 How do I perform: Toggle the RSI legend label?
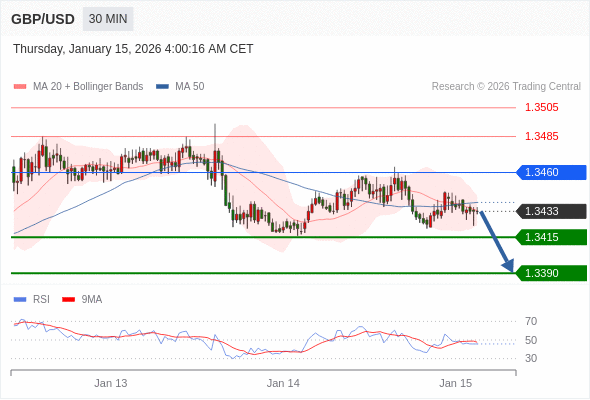(41, 300)
